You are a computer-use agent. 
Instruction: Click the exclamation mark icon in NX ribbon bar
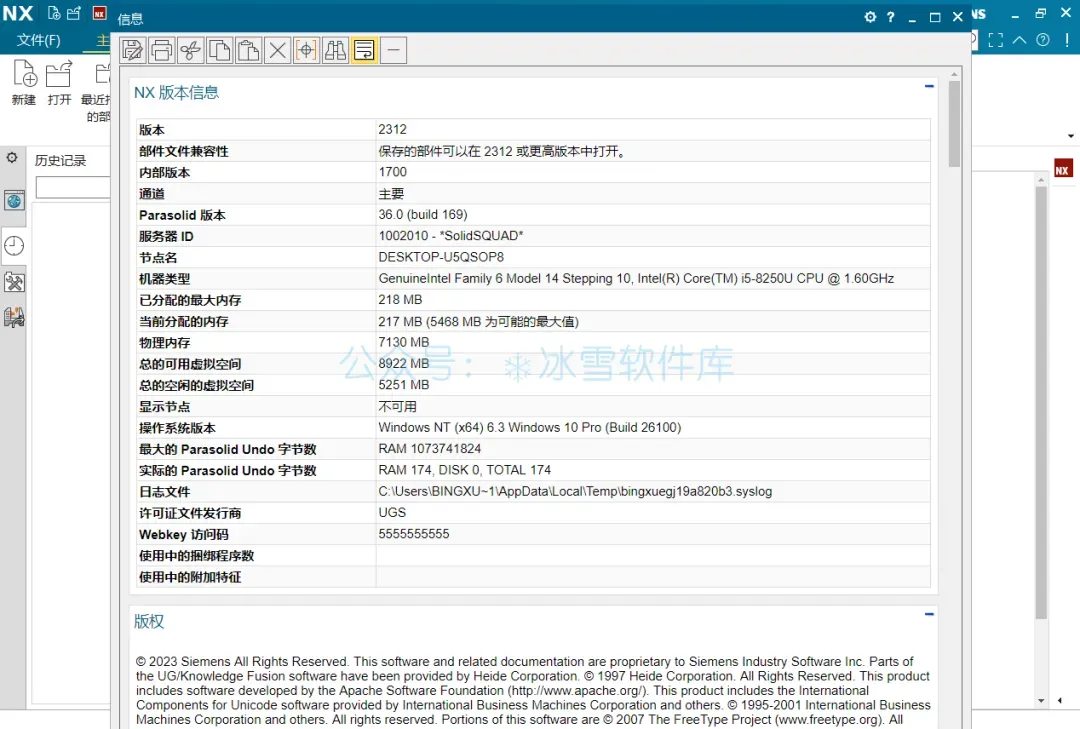click(x=1067, y=40)
